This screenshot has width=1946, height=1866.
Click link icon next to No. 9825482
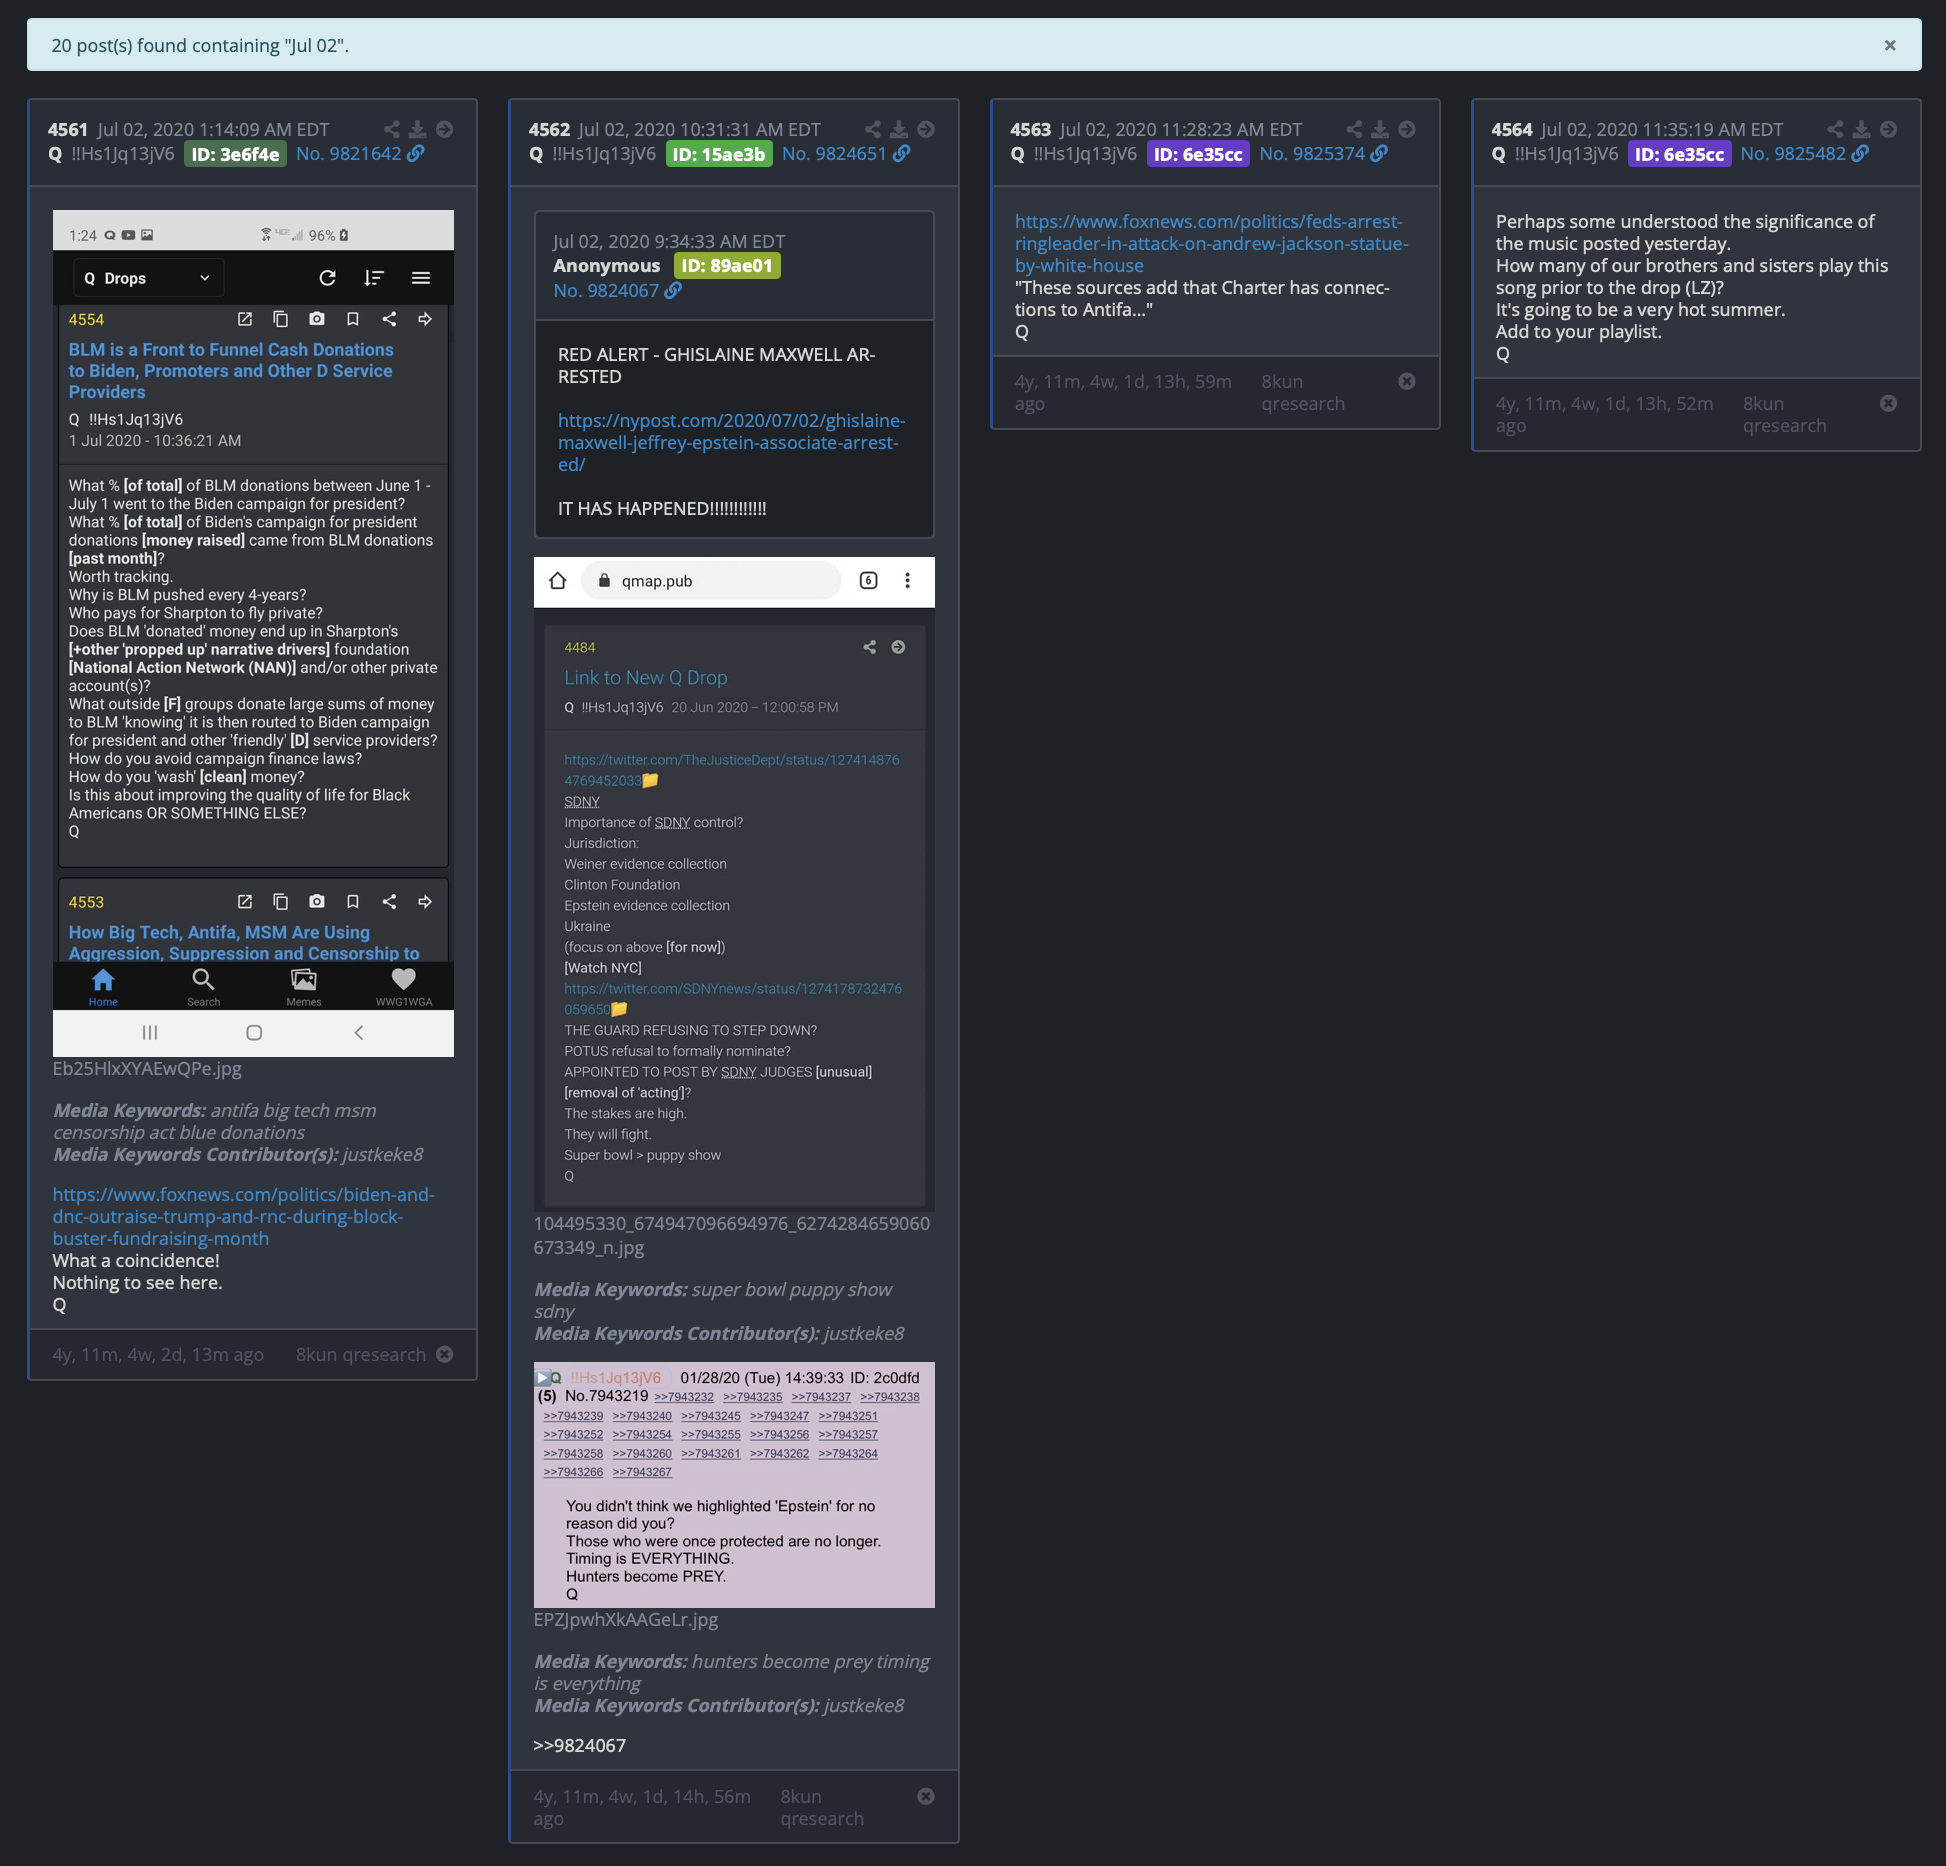coord(1860,153)
